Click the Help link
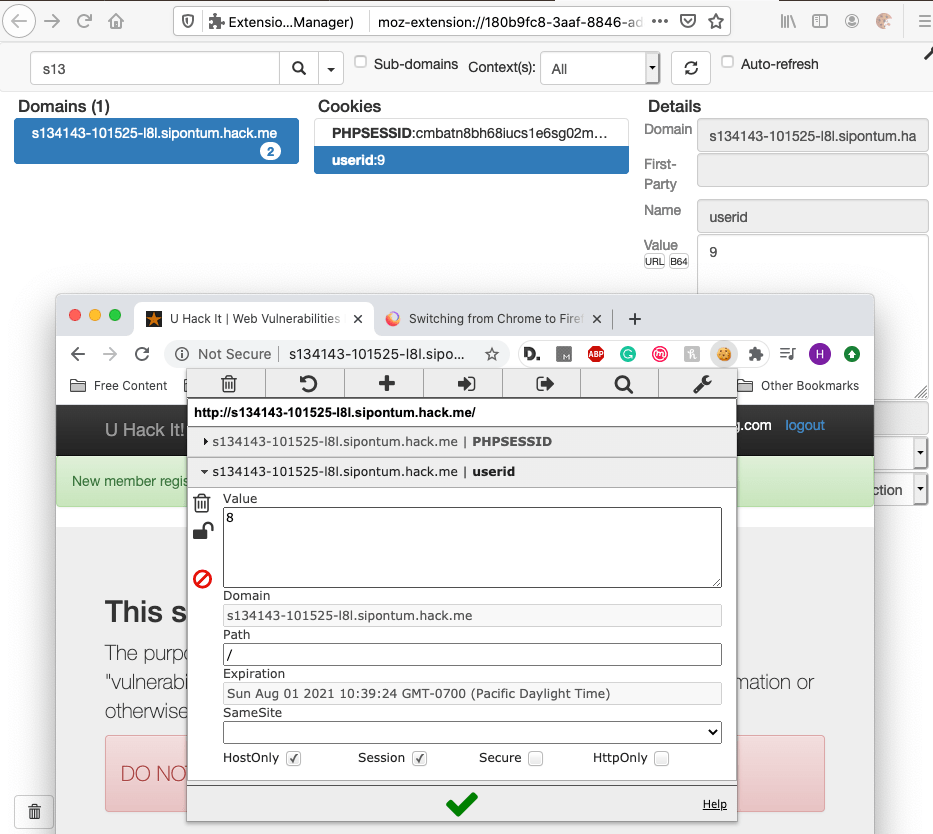933x834 pixels. tap(714, 804)
